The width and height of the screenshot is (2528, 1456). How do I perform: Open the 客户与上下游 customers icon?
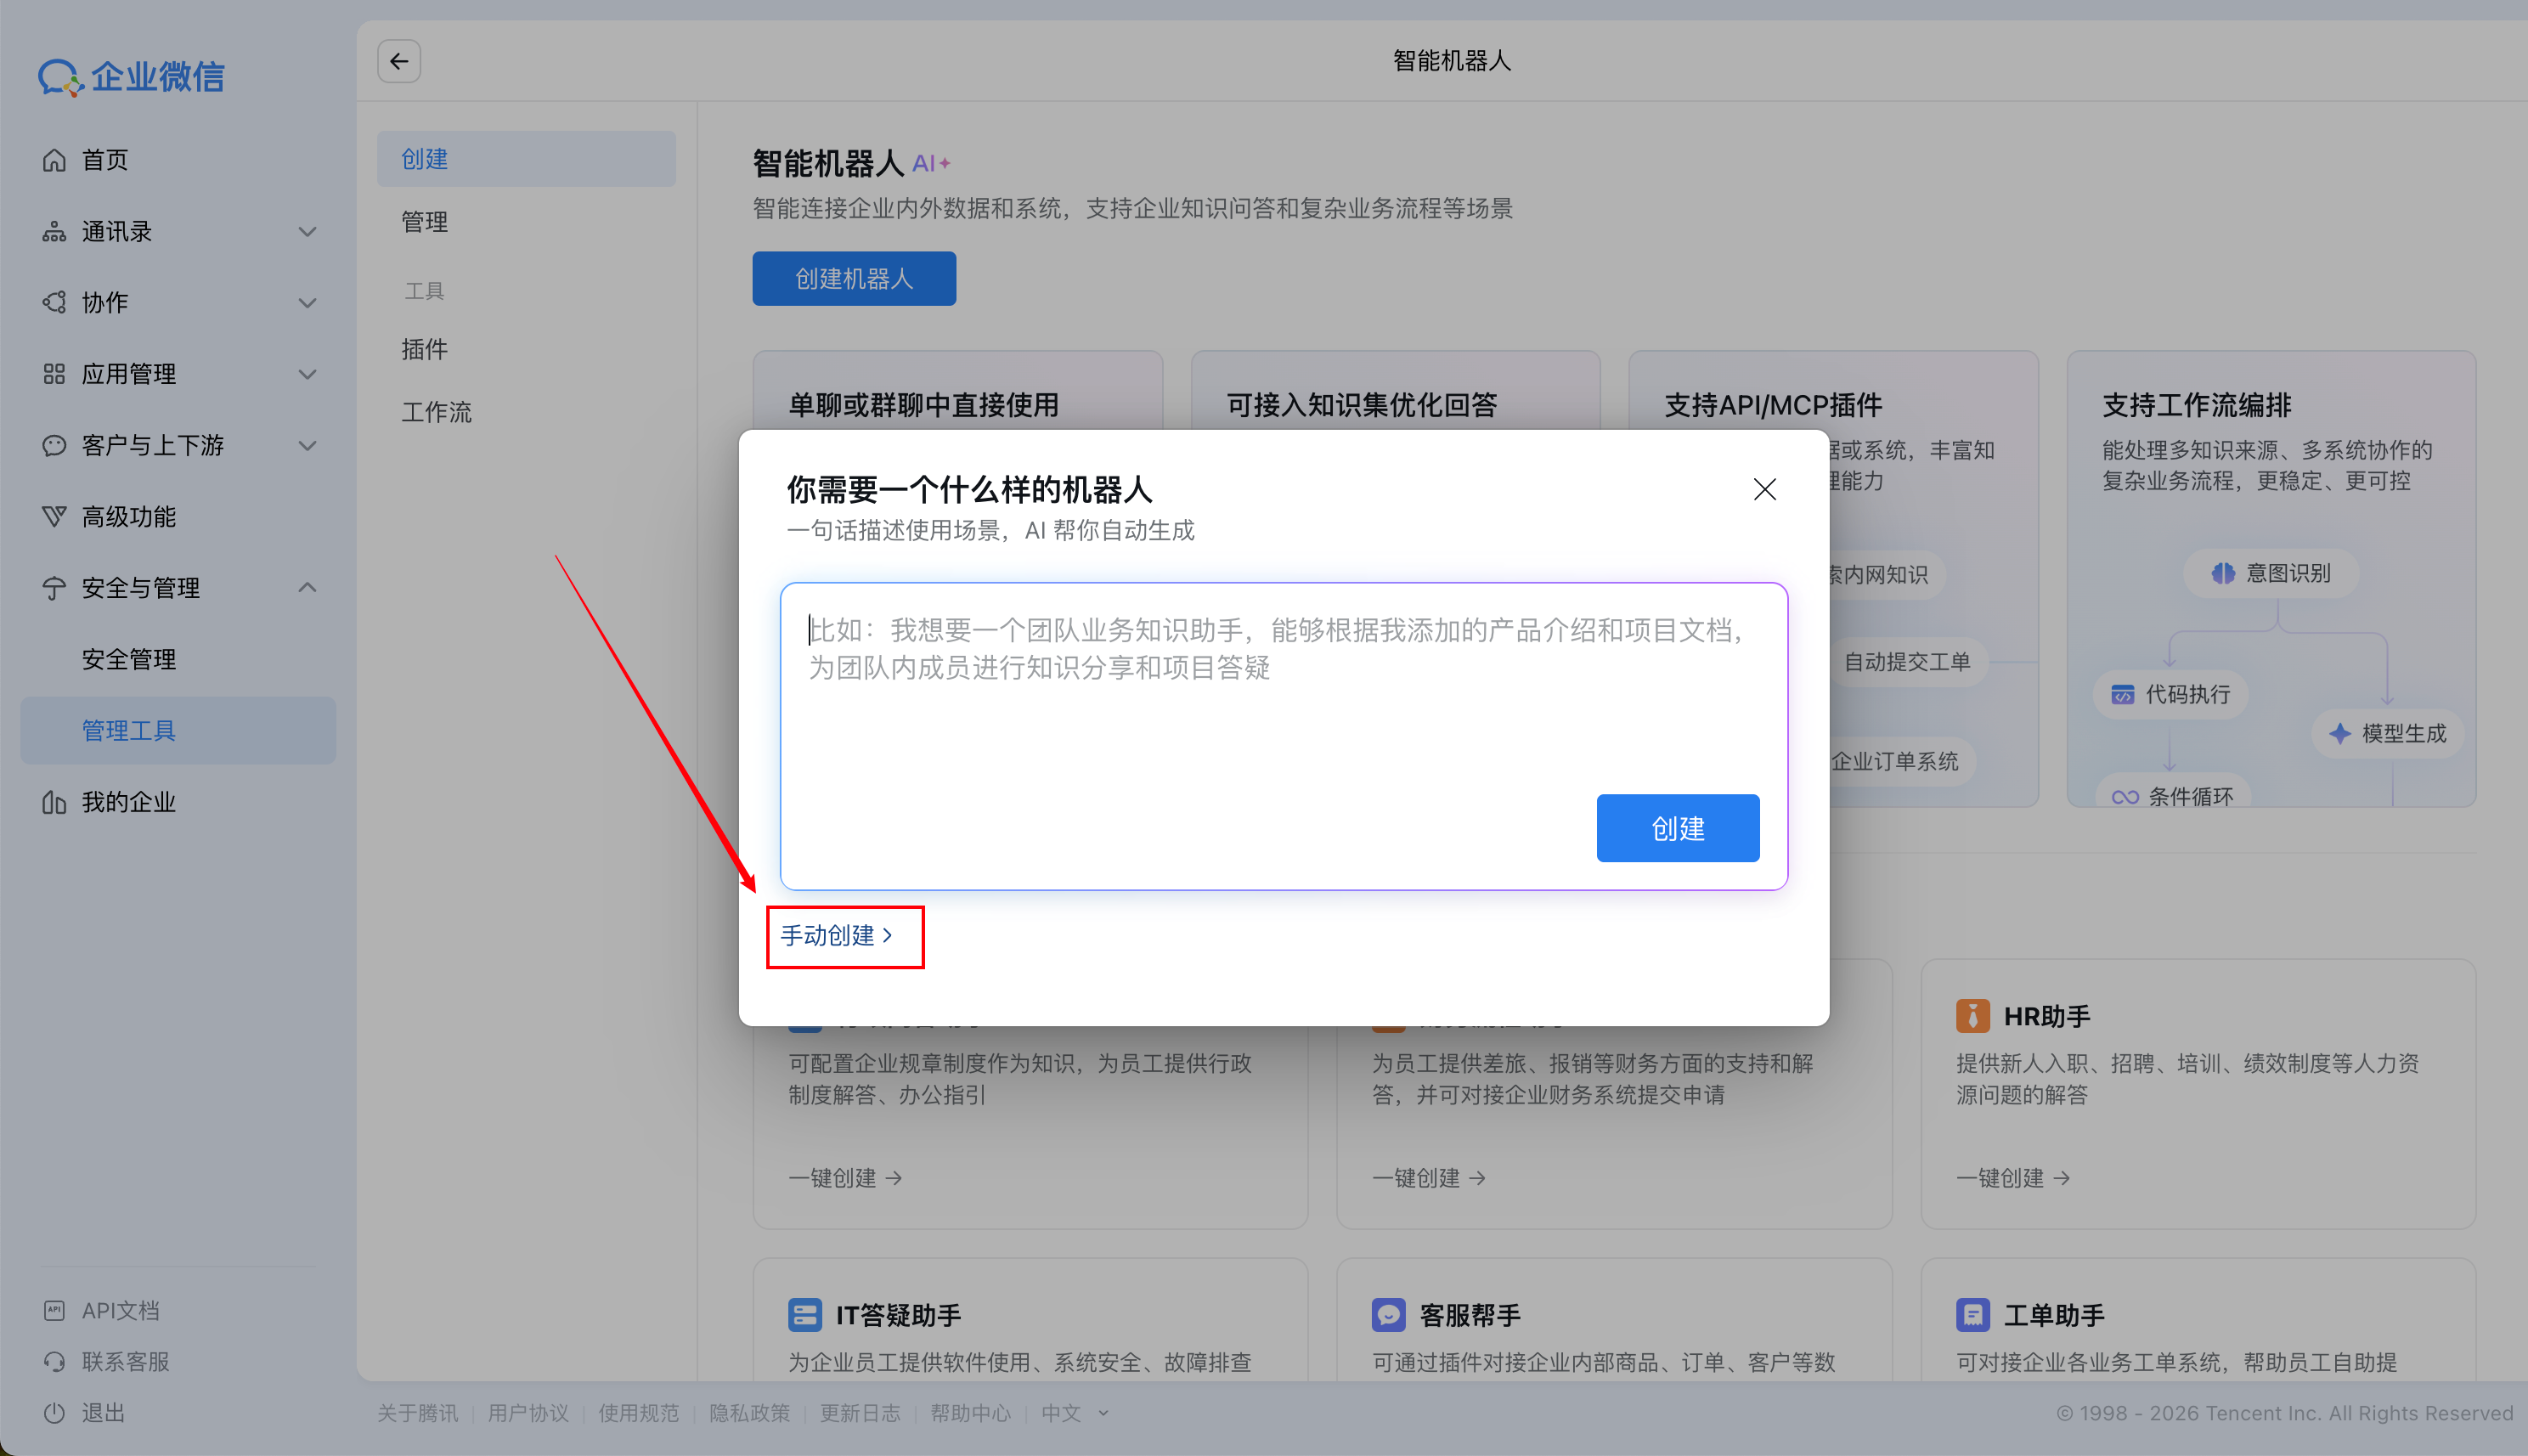pyautogui.click(x=55, y=445)
